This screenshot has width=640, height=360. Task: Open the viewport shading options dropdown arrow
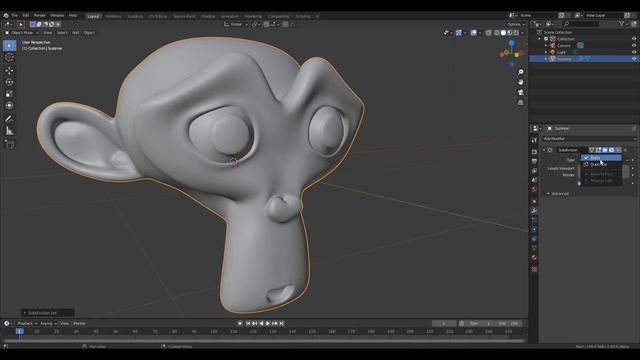pyautogui.click(x=522, y=33)
